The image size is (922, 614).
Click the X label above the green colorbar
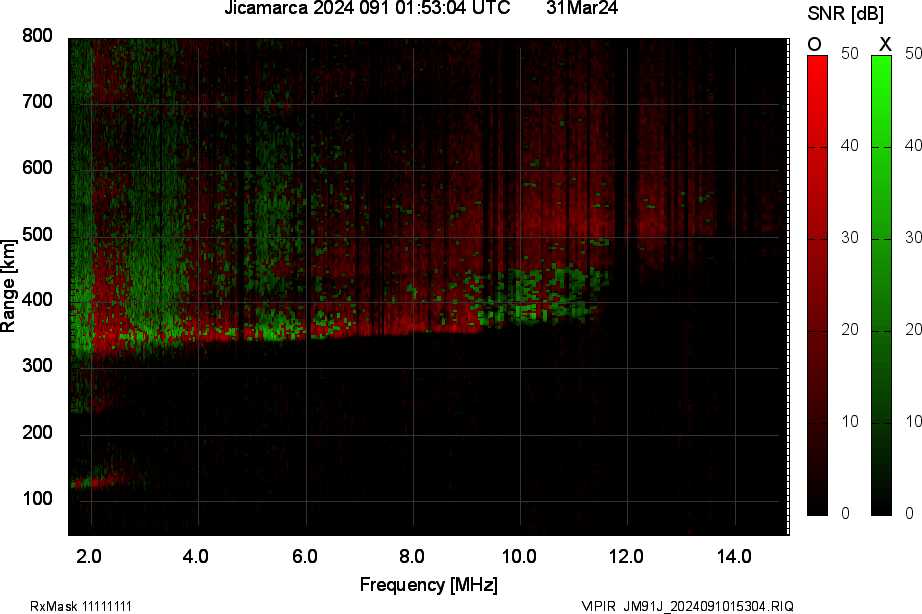point(883,45)
